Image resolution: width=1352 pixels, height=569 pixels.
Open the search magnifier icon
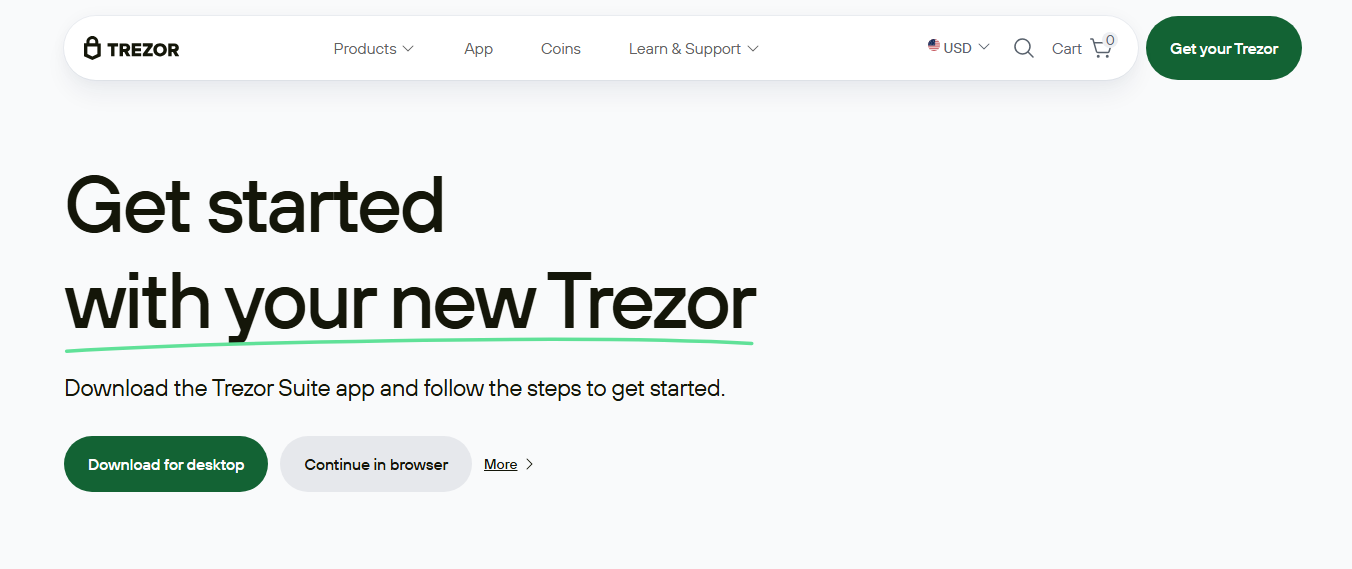click(1023, 48)
